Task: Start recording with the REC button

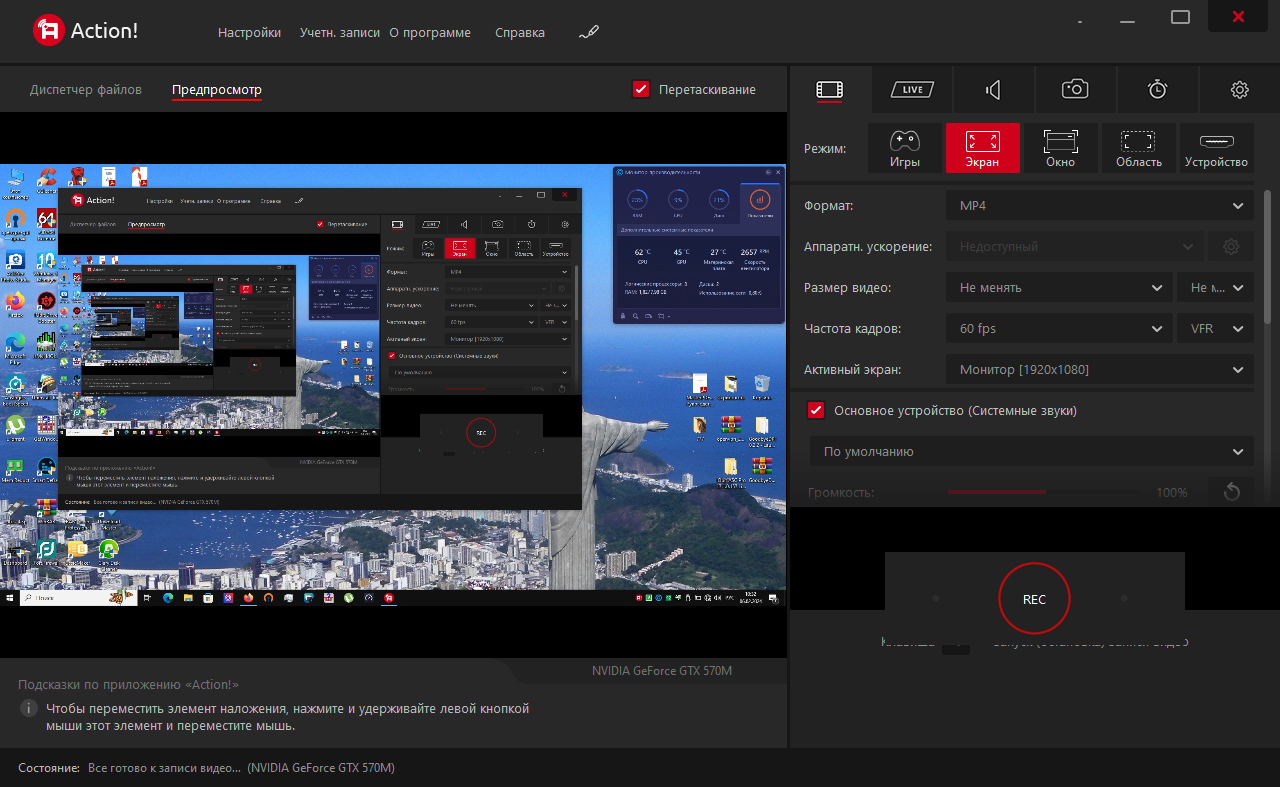Action: point(1034,599)
